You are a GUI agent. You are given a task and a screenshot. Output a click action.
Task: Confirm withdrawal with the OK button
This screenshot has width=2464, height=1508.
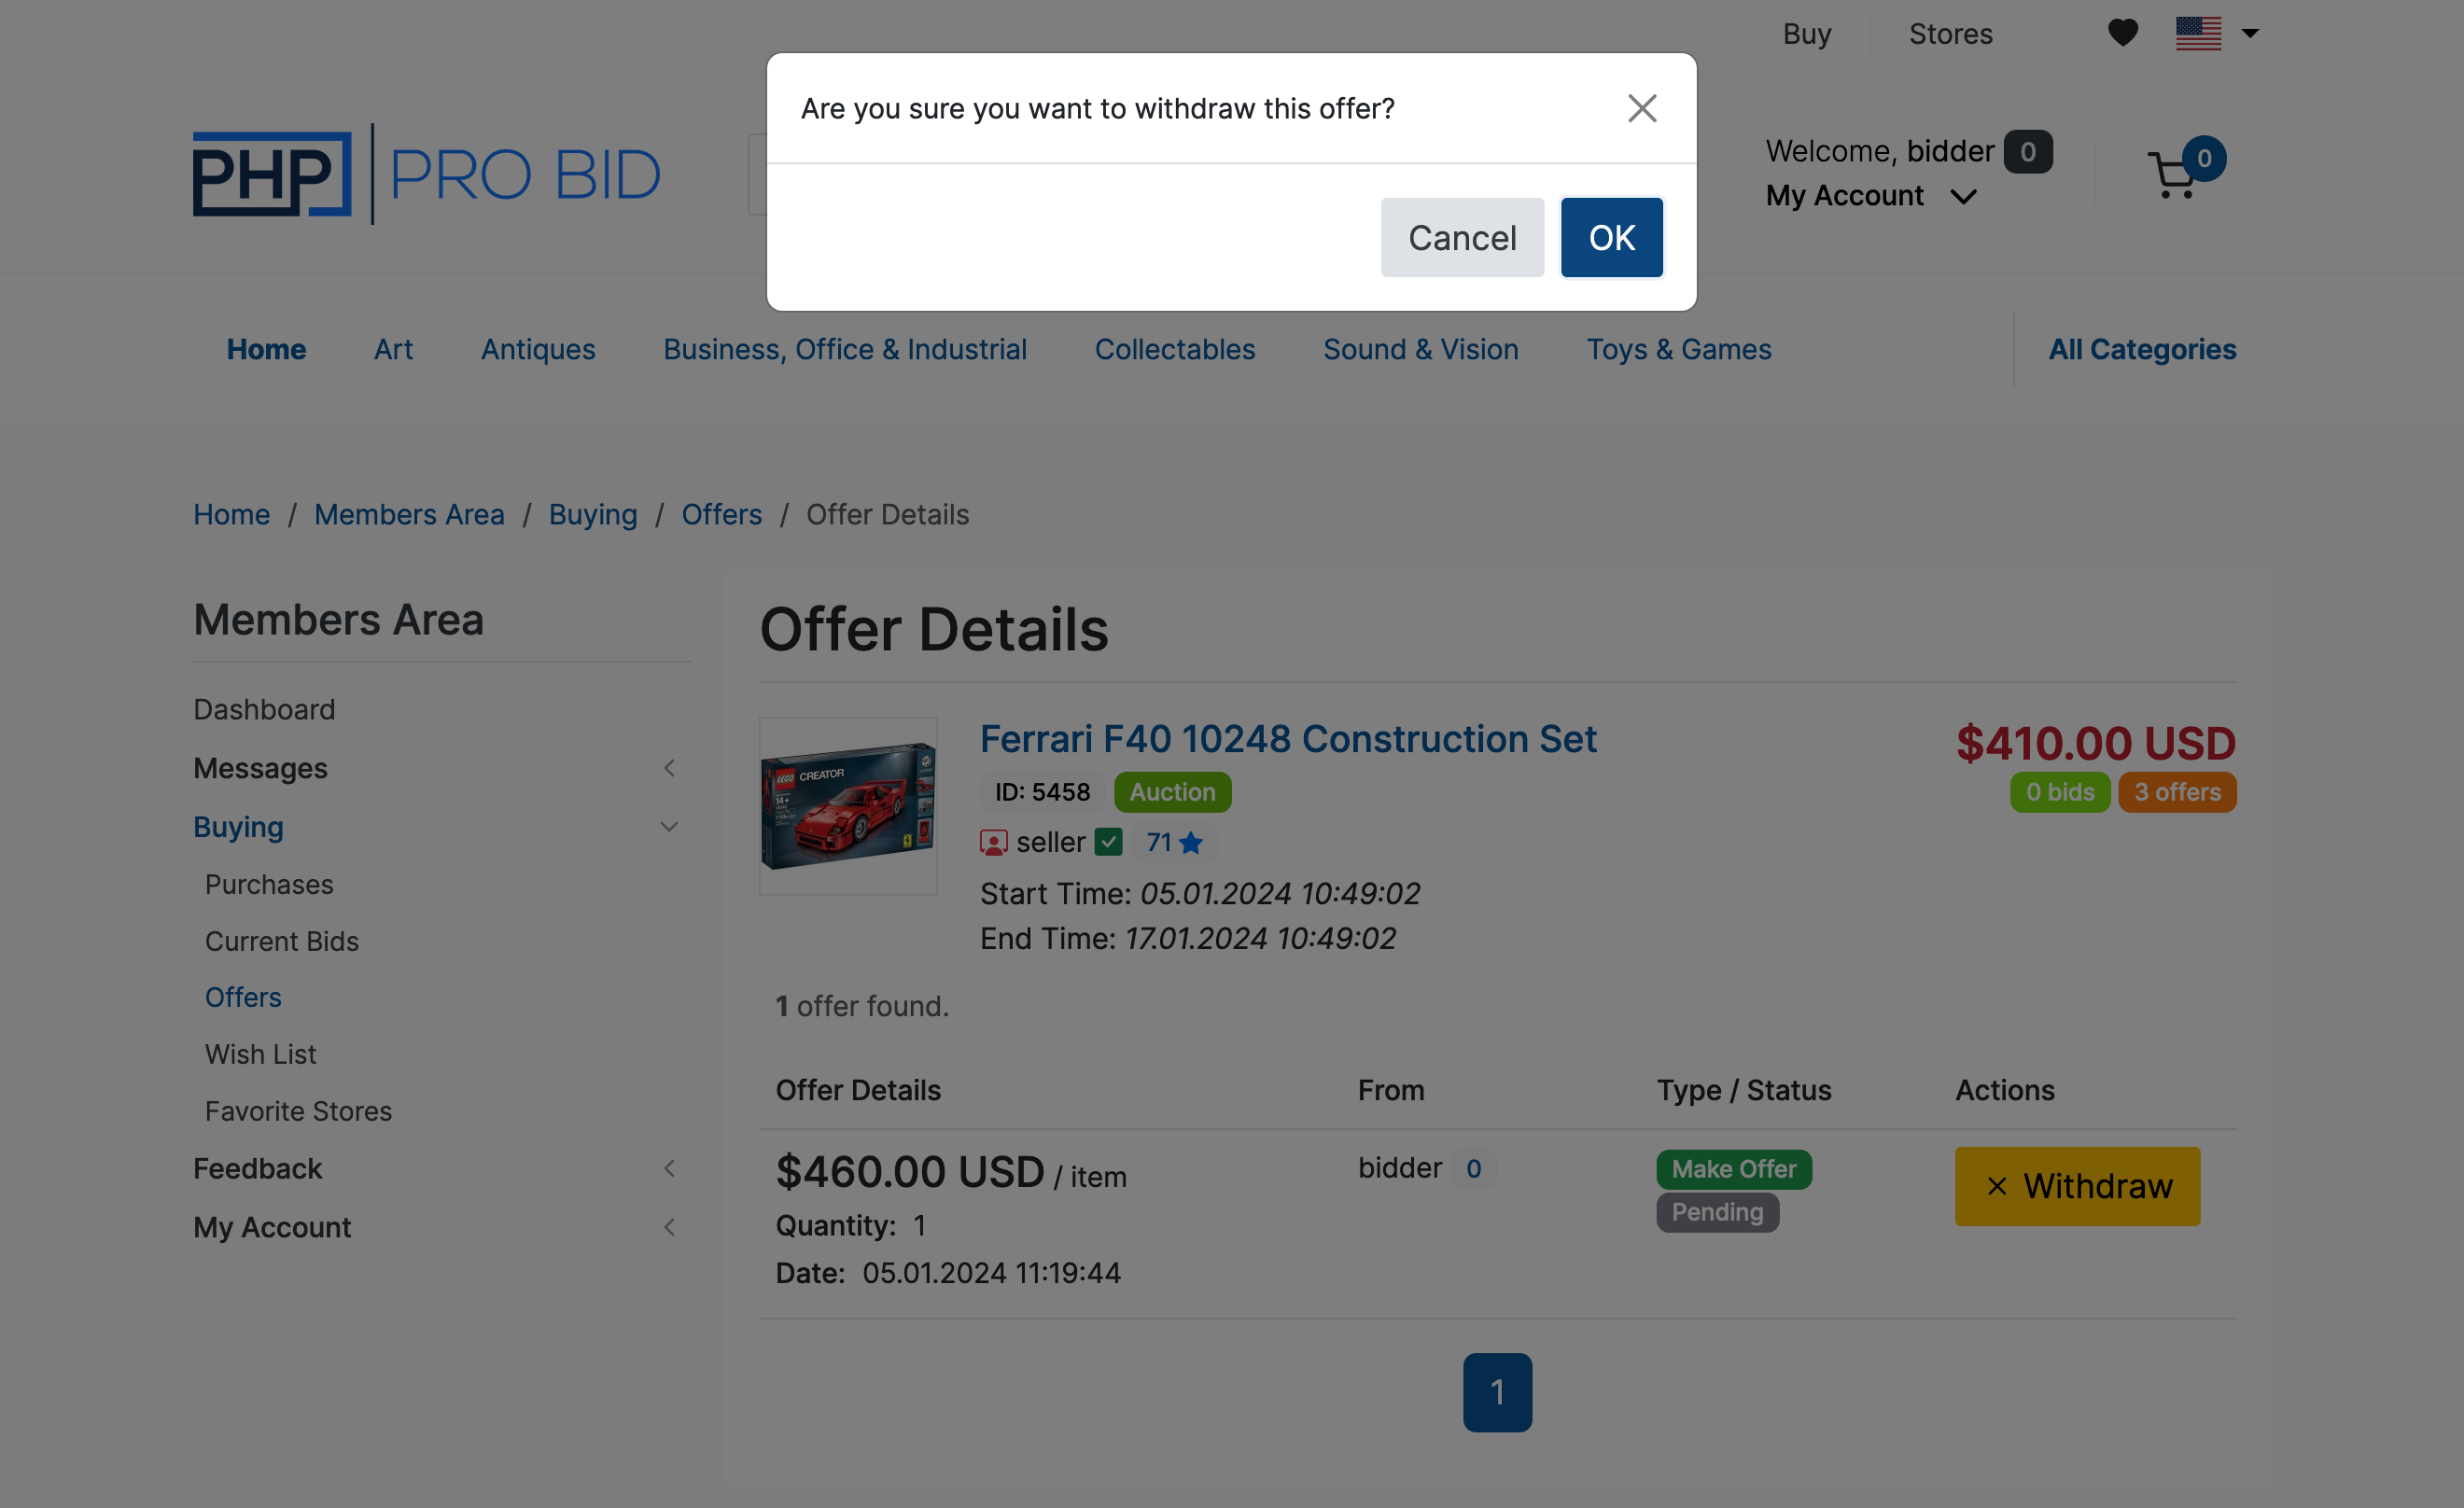click(x=1611, y=238)
